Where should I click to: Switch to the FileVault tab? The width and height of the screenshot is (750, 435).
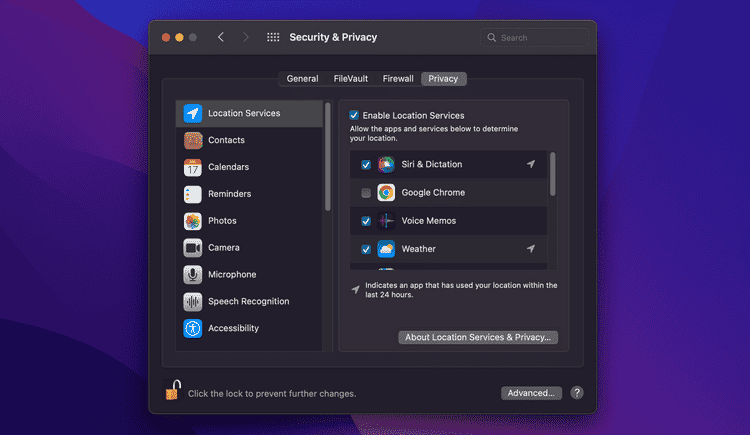pos(351,79)
